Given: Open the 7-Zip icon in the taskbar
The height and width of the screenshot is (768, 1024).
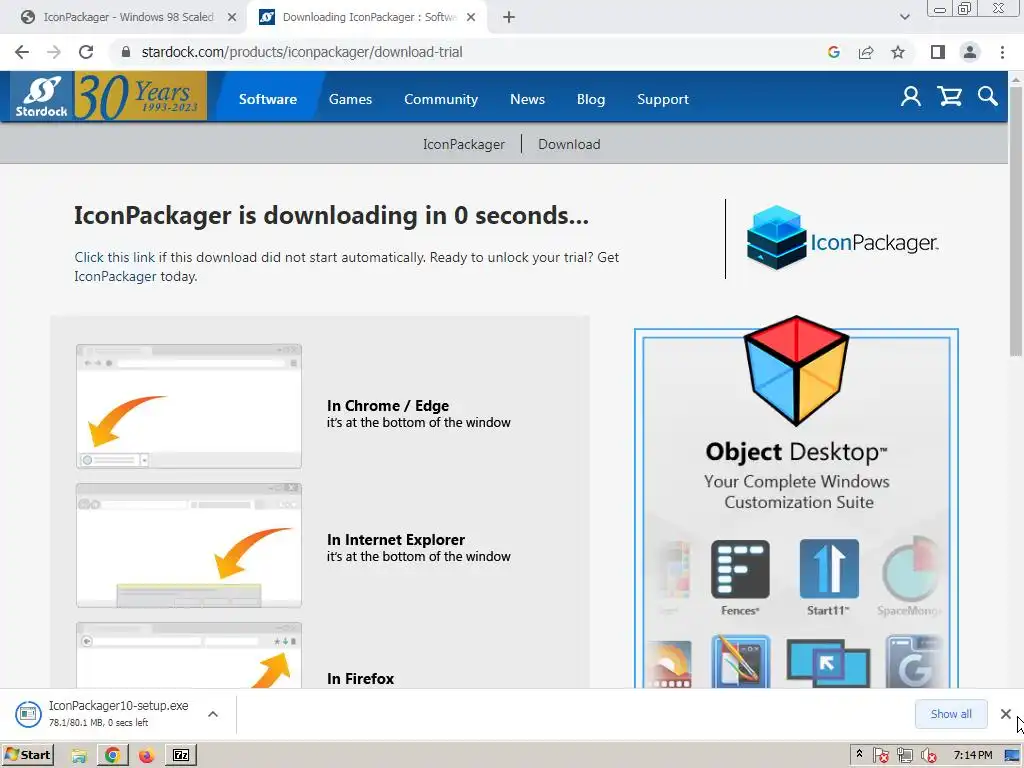Looking at the screenshot, I should pyautogui.click(x=181, y=756).
